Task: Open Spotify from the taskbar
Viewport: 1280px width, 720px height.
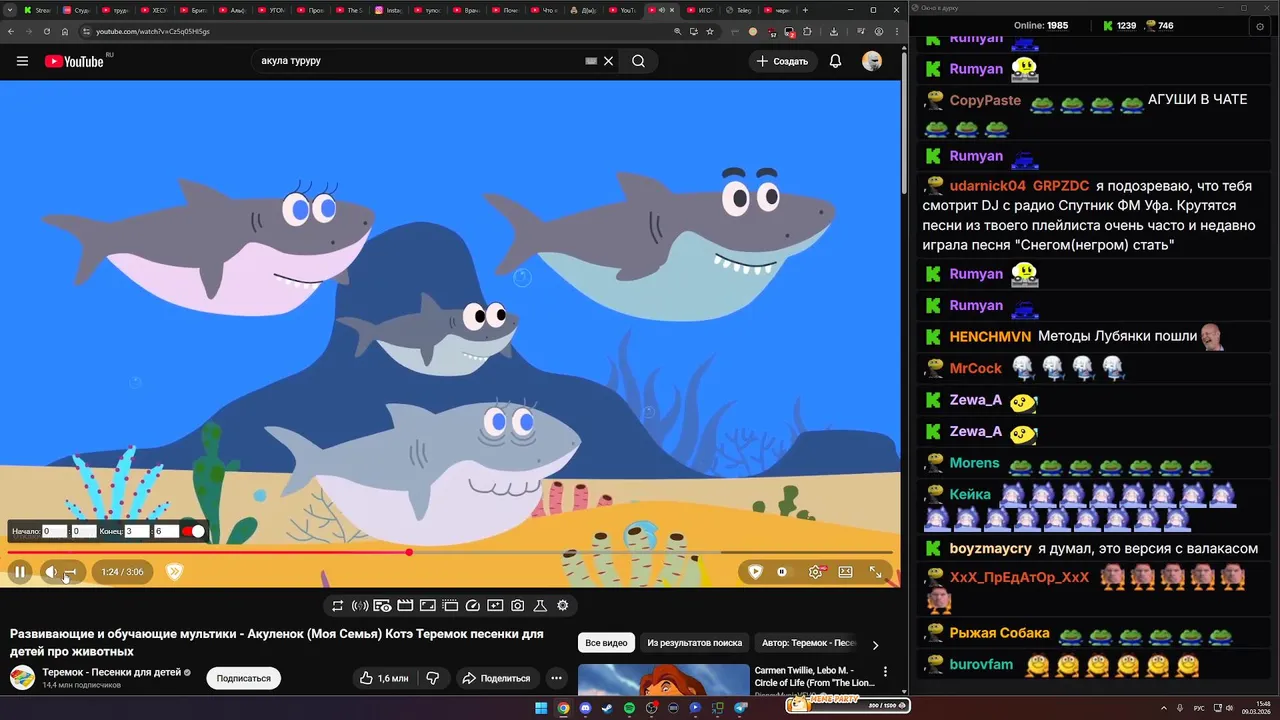Action: pos(629,708)
